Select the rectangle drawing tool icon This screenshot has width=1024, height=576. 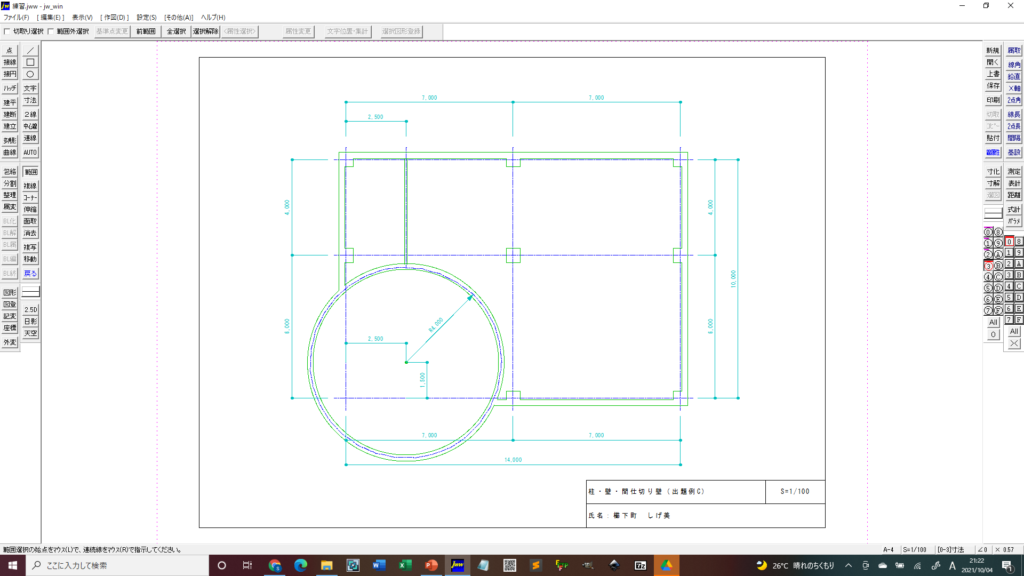30,62
